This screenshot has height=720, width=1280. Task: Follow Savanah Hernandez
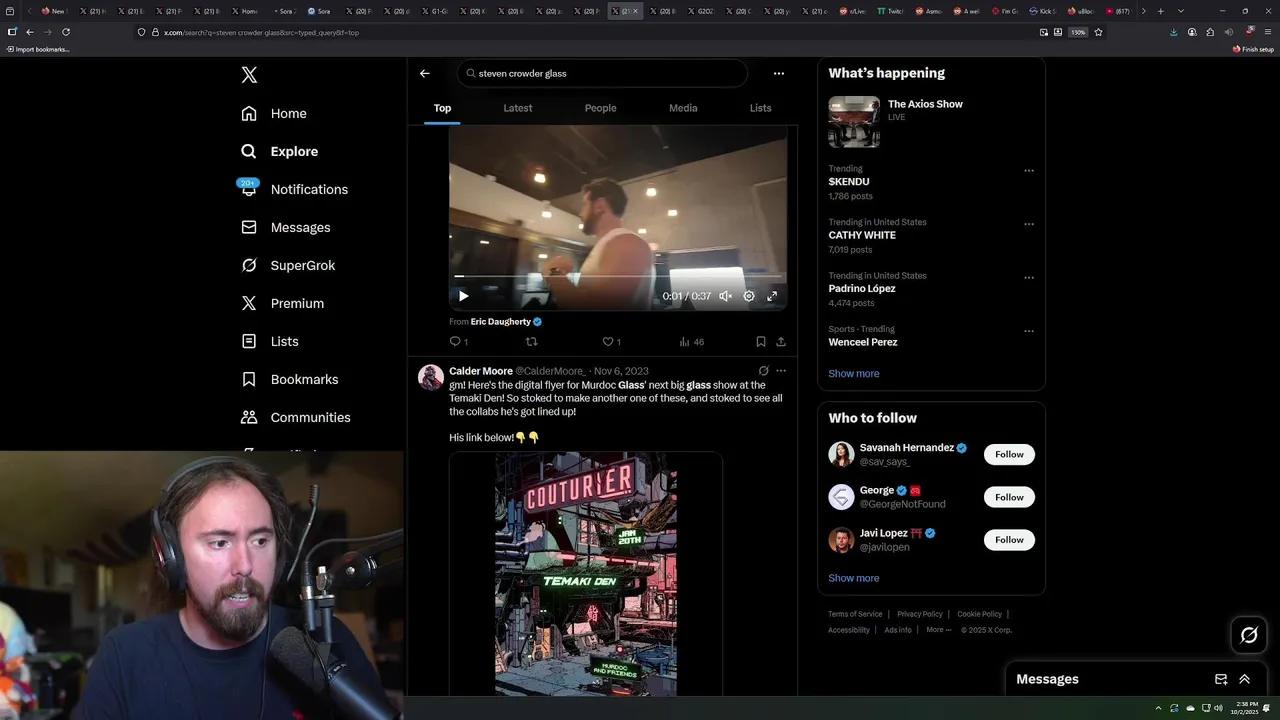(1009, 454)
